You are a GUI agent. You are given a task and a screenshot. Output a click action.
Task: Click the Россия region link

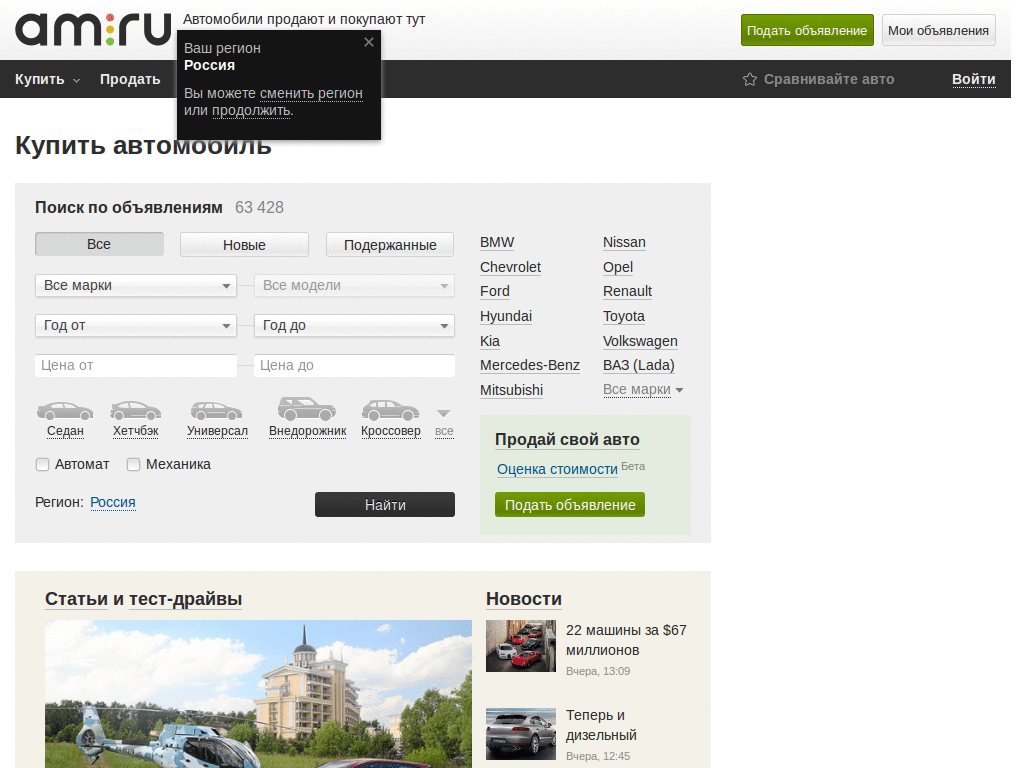(113, 502)
